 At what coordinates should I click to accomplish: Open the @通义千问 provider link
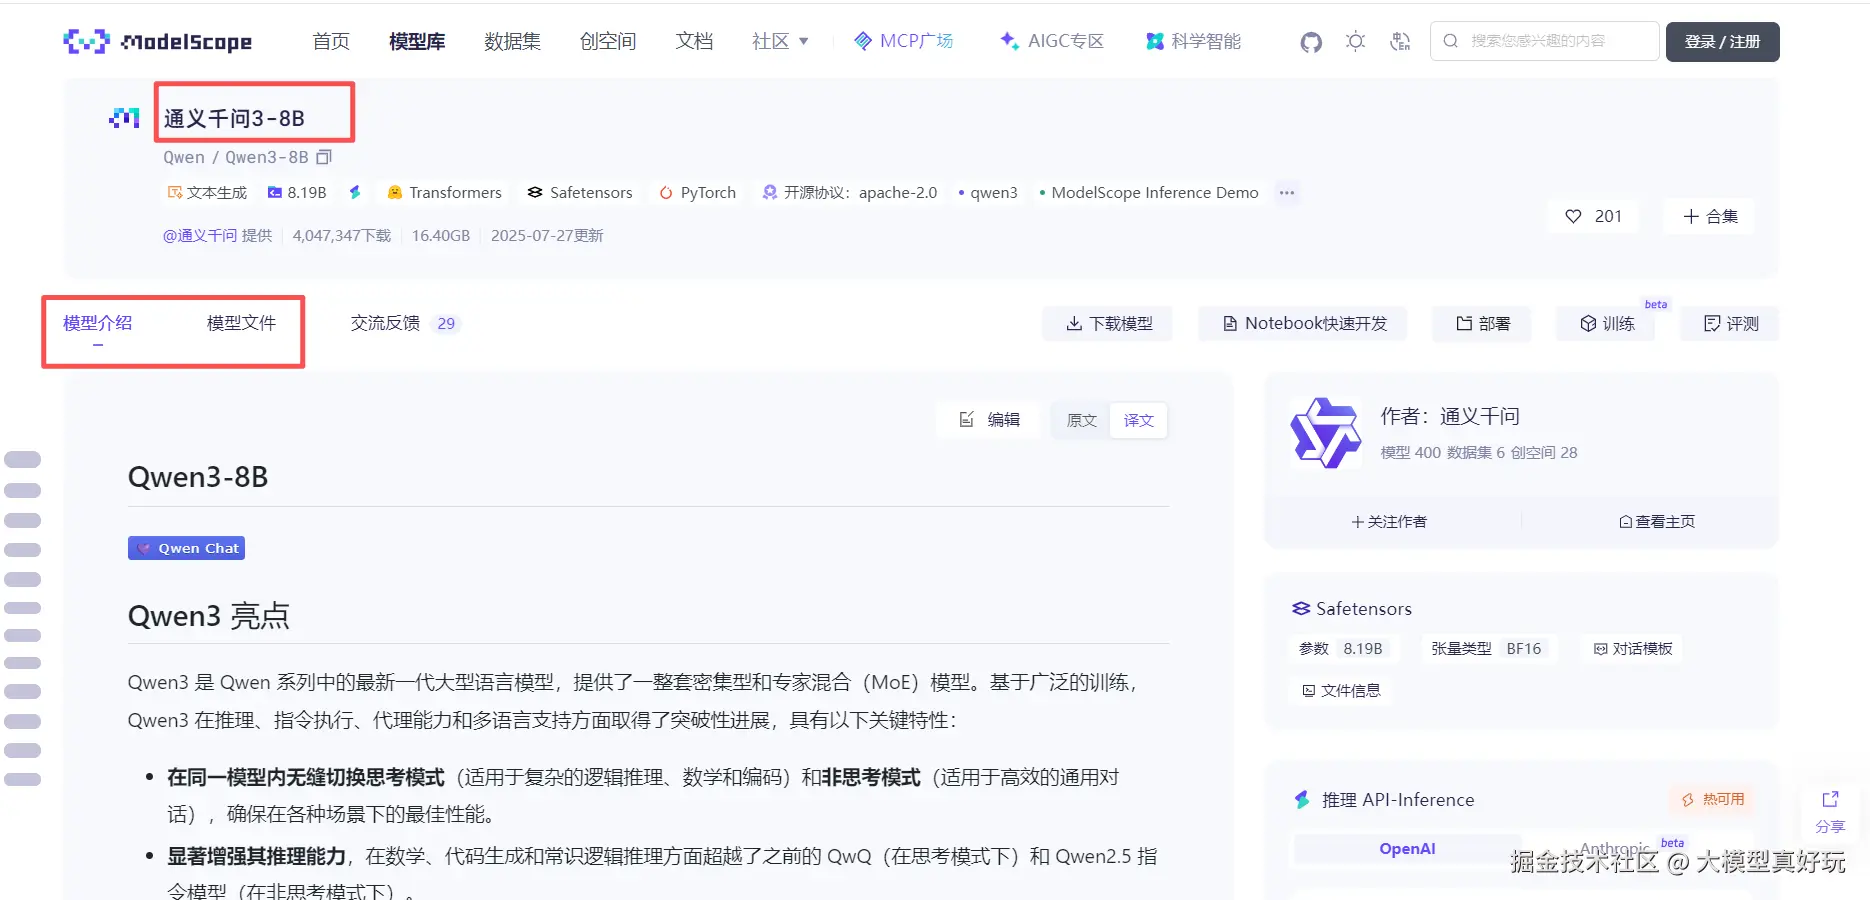pos(200,235)
